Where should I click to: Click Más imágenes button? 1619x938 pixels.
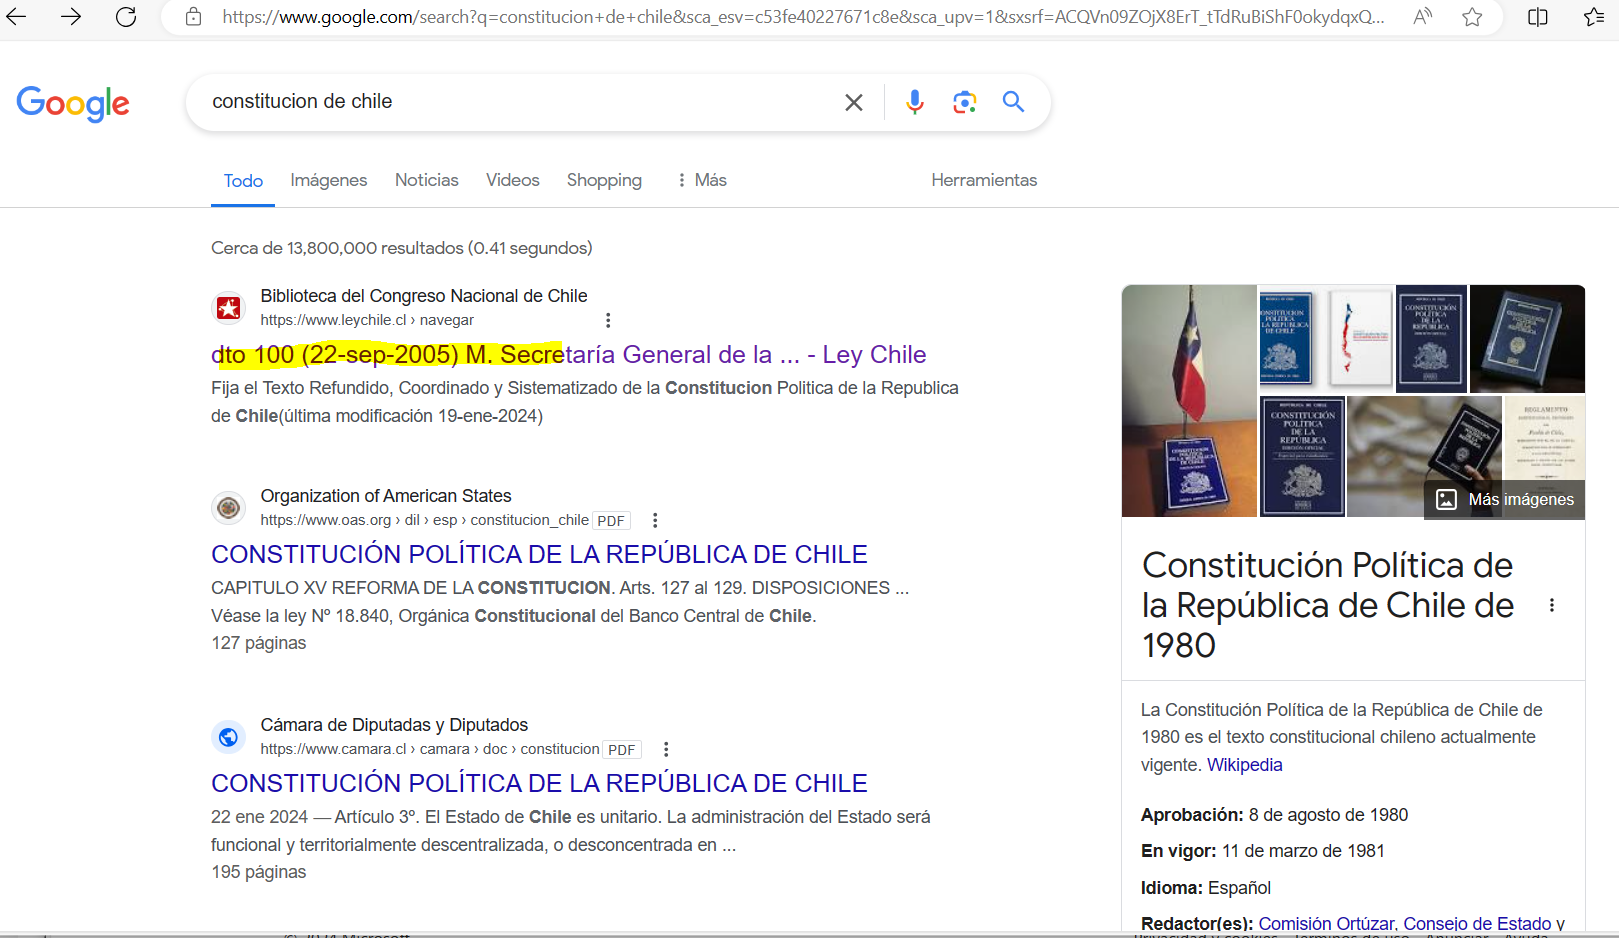tap(1505, 499)
